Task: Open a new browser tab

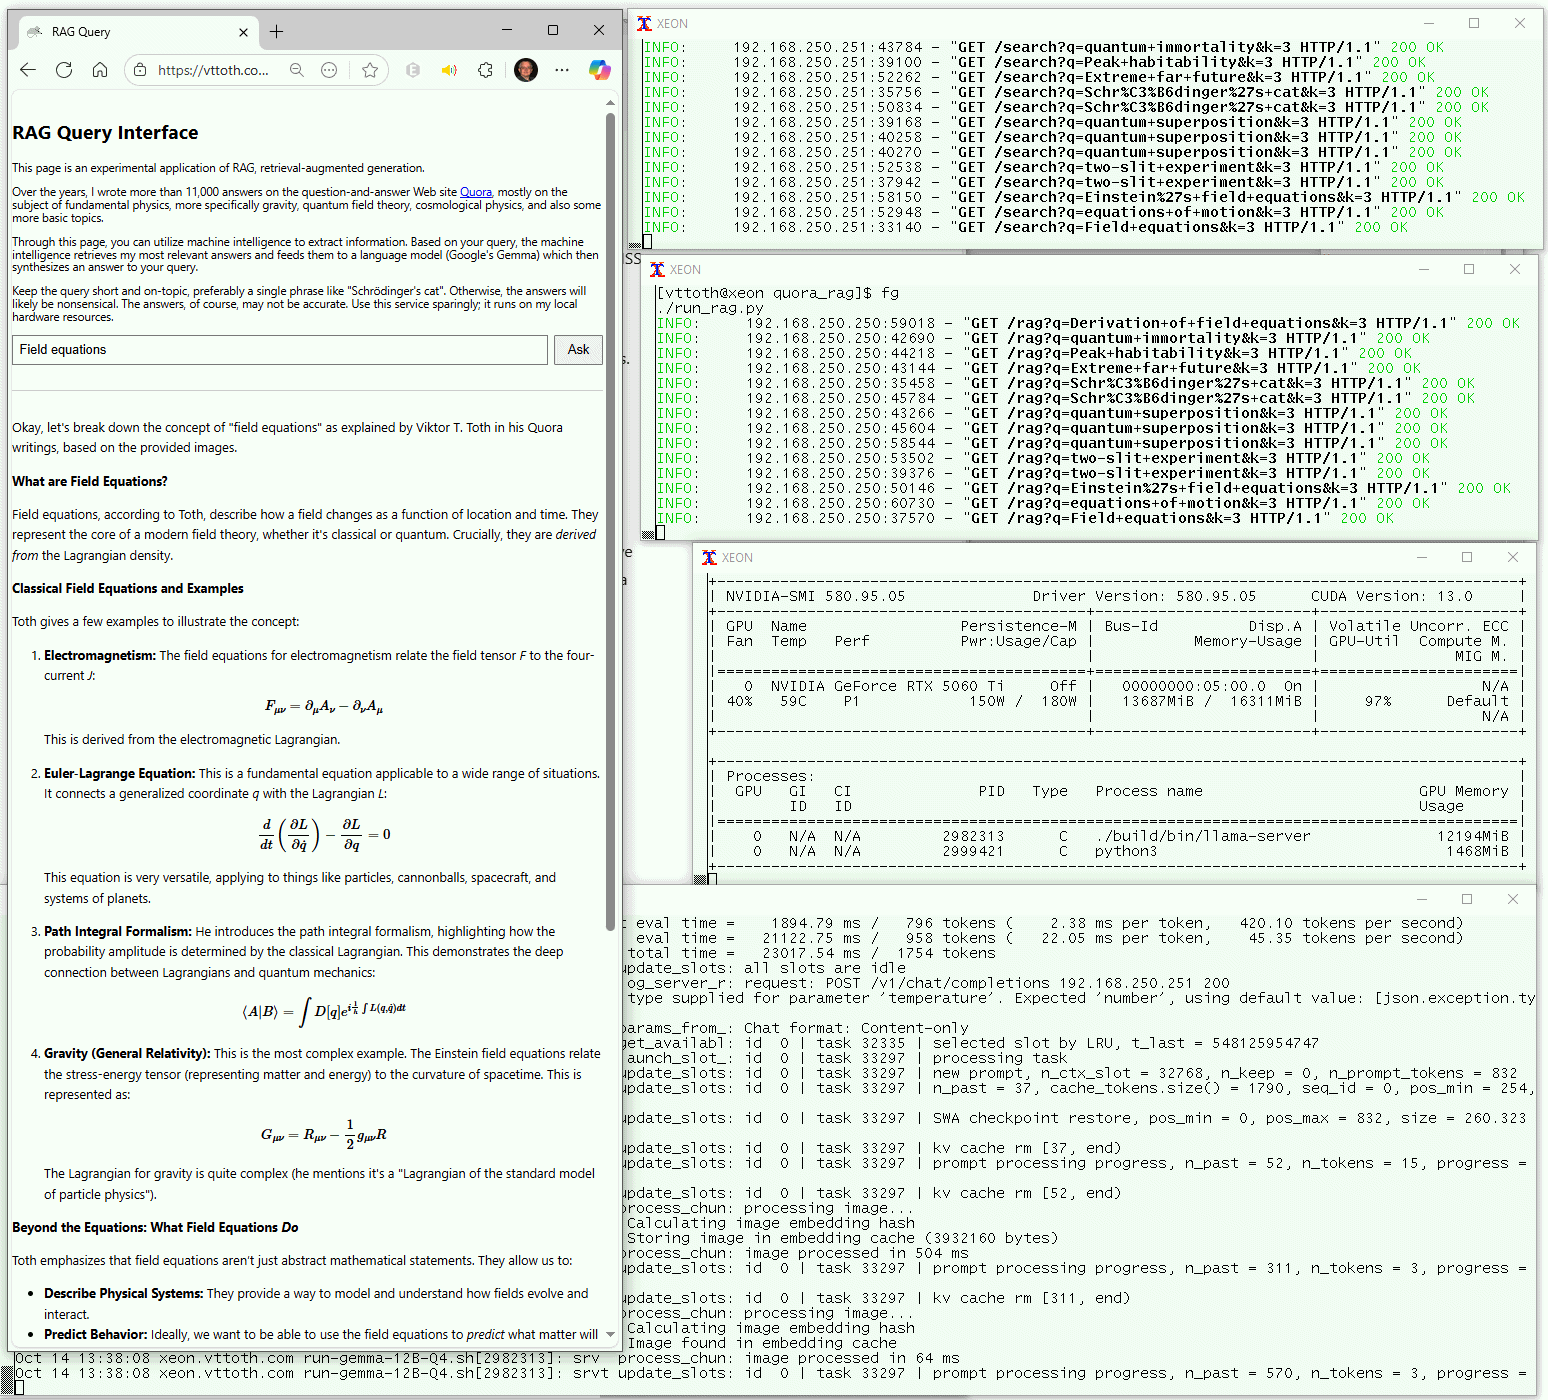Action: [x=277, y=31]
